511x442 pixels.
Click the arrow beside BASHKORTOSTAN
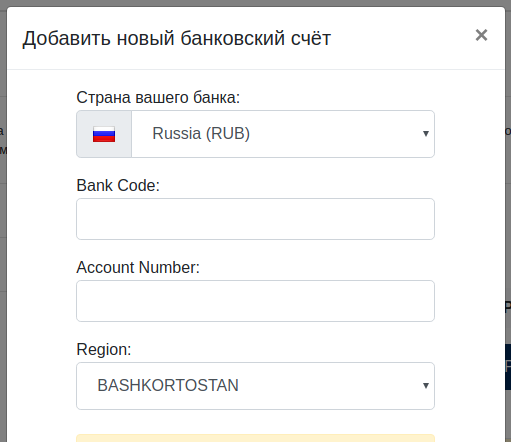coord(426,386)
